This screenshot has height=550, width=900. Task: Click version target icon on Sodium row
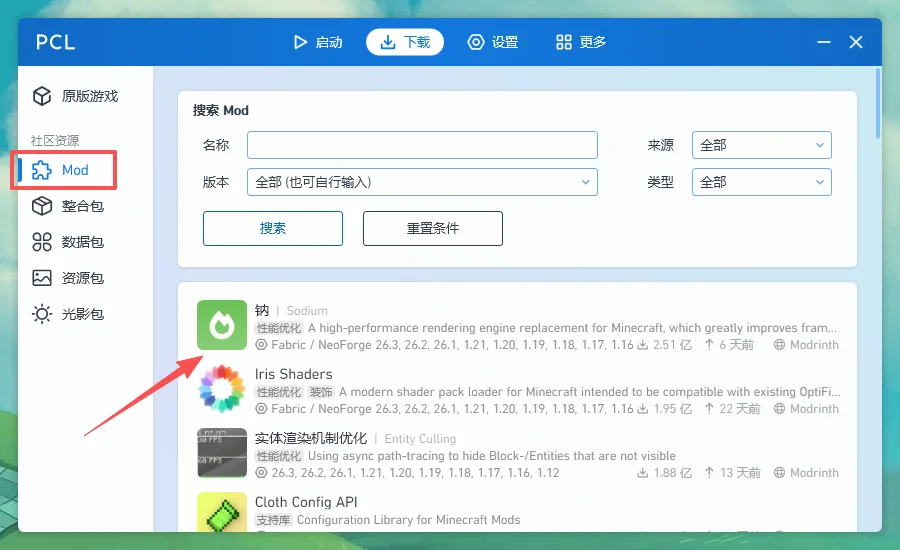261,344
